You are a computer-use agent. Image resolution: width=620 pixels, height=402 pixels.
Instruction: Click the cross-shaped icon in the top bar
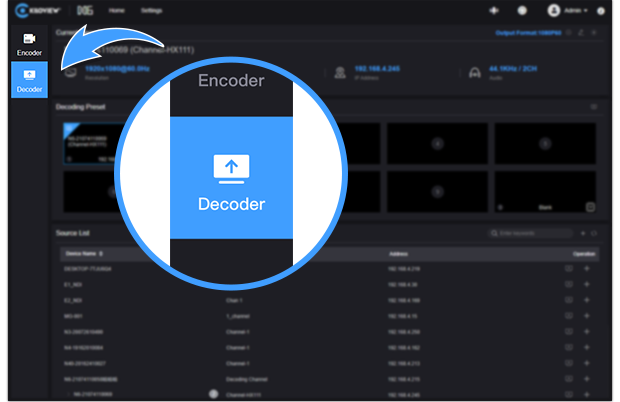[494, 11]
